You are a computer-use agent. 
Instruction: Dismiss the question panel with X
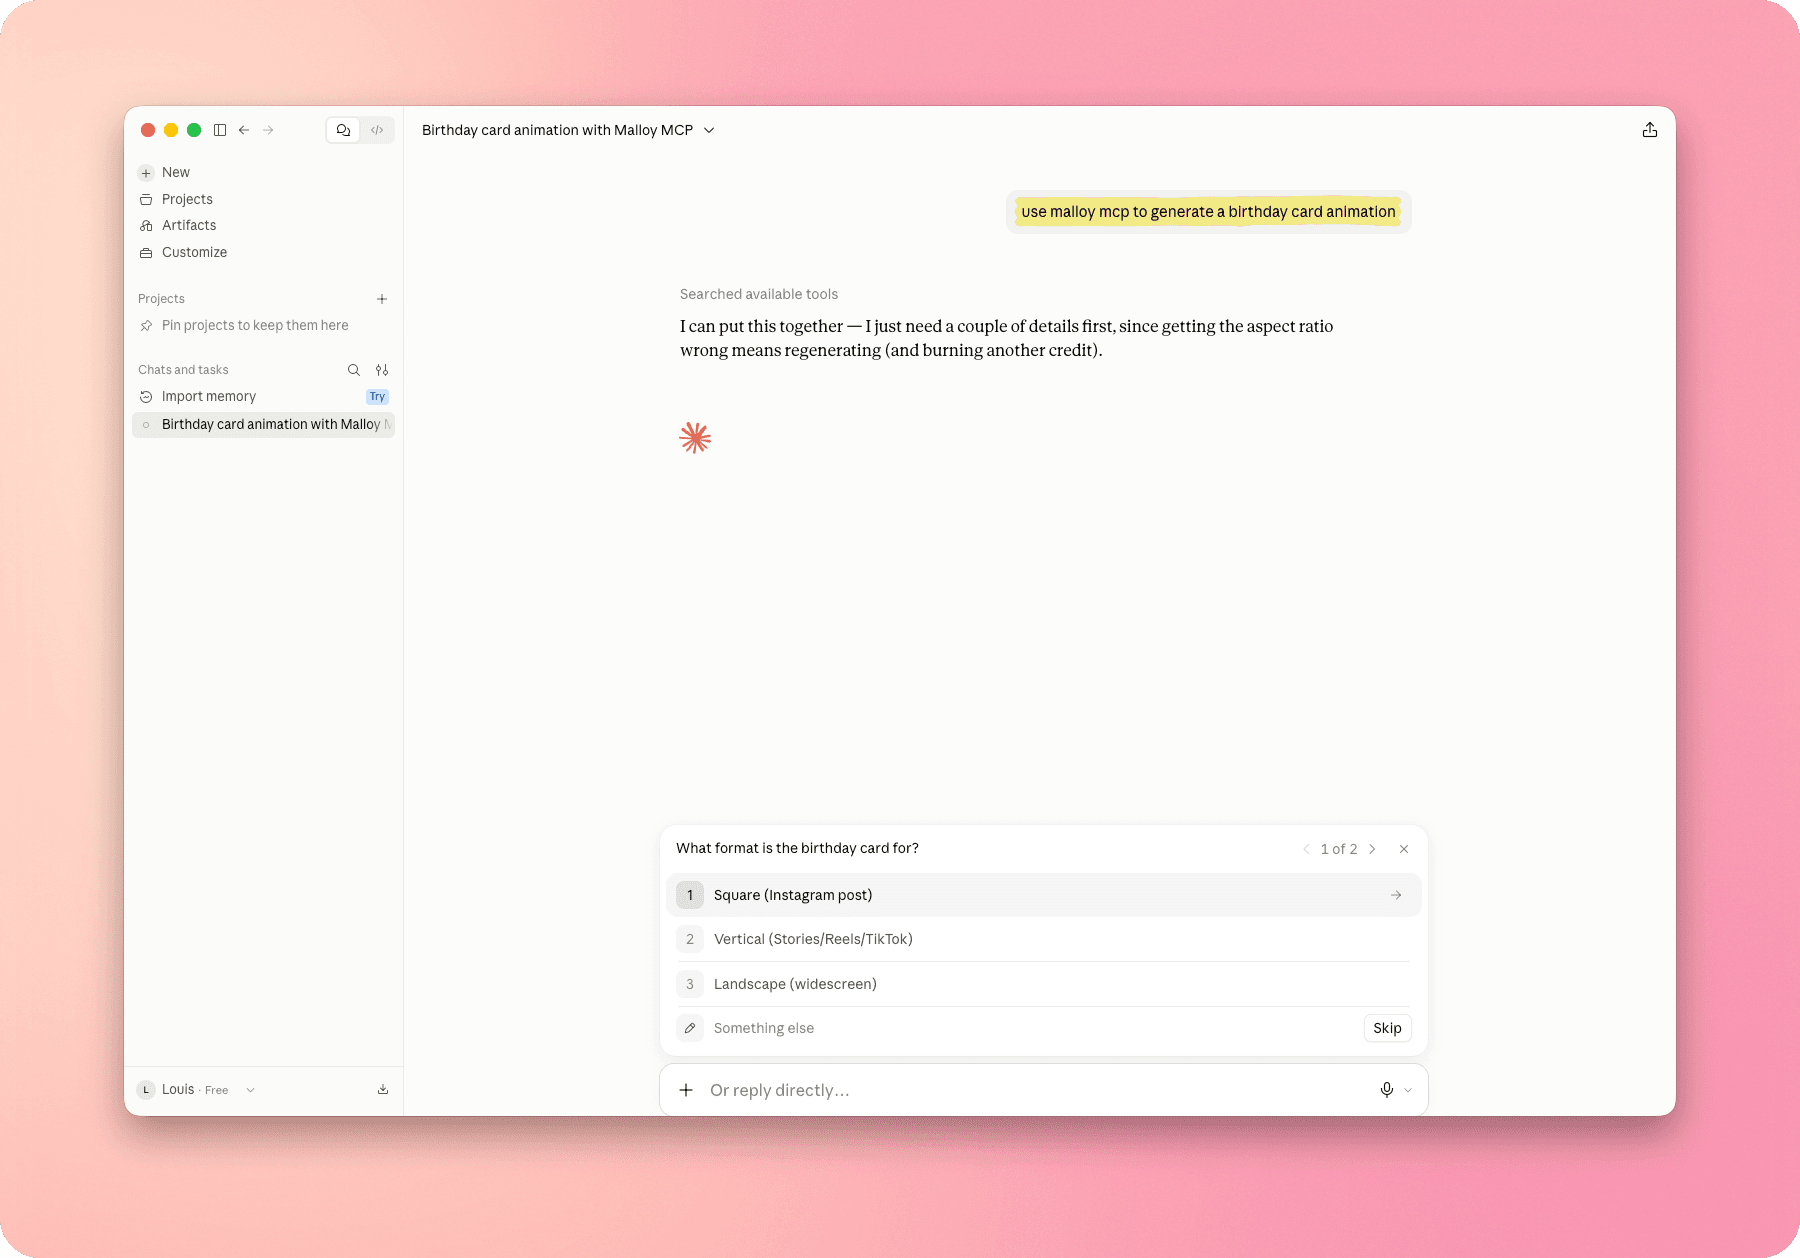1404,849
